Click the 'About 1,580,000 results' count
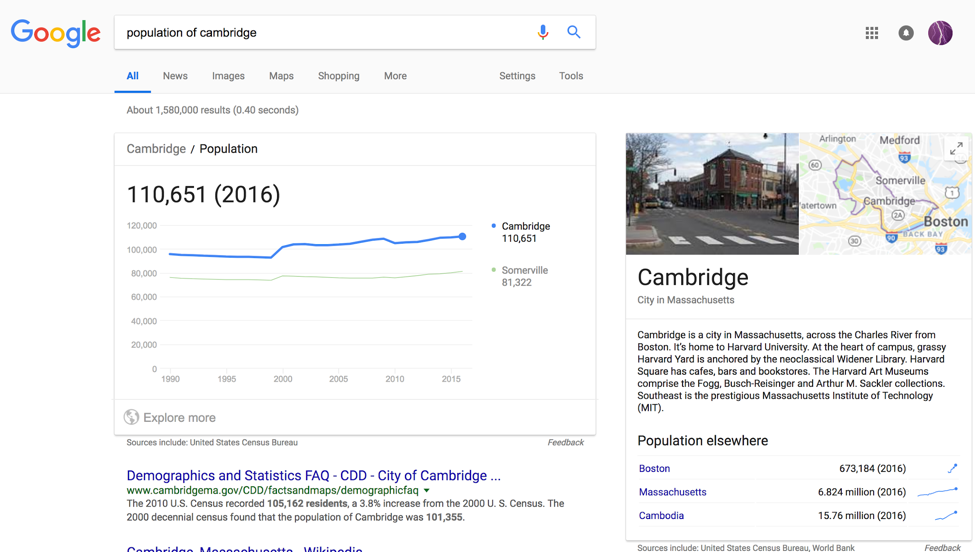975x552 pixels. [x=213, y=110]
